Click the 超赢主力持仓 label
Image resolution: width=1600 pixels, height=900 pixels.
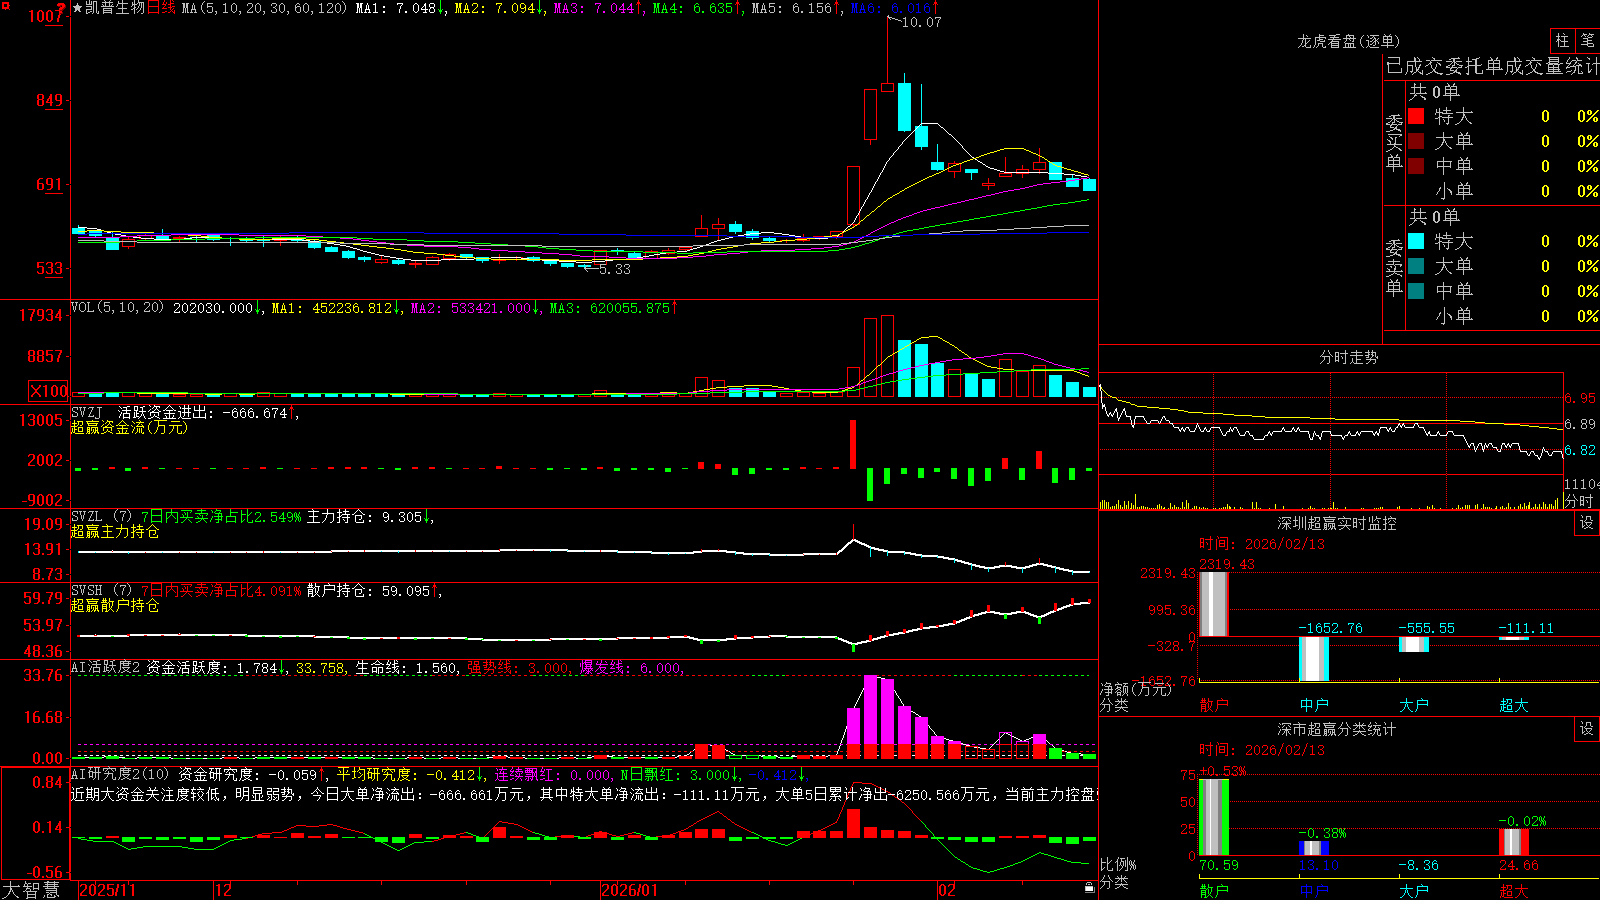tap(115, 531)
